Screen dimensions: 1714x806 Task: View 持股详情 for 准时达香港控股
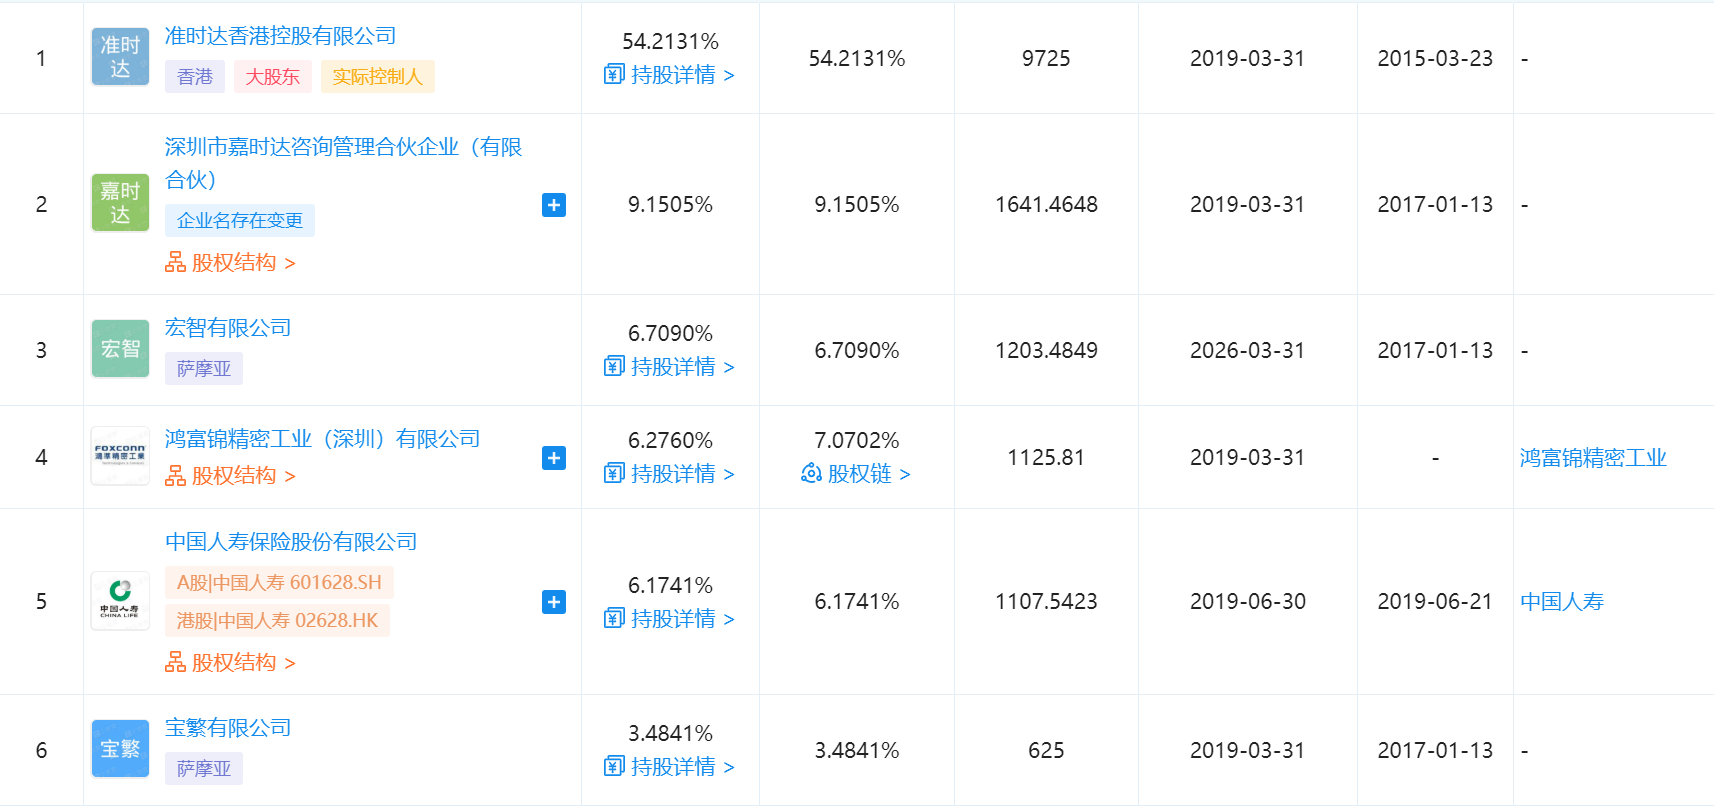[x=670, y=75]
